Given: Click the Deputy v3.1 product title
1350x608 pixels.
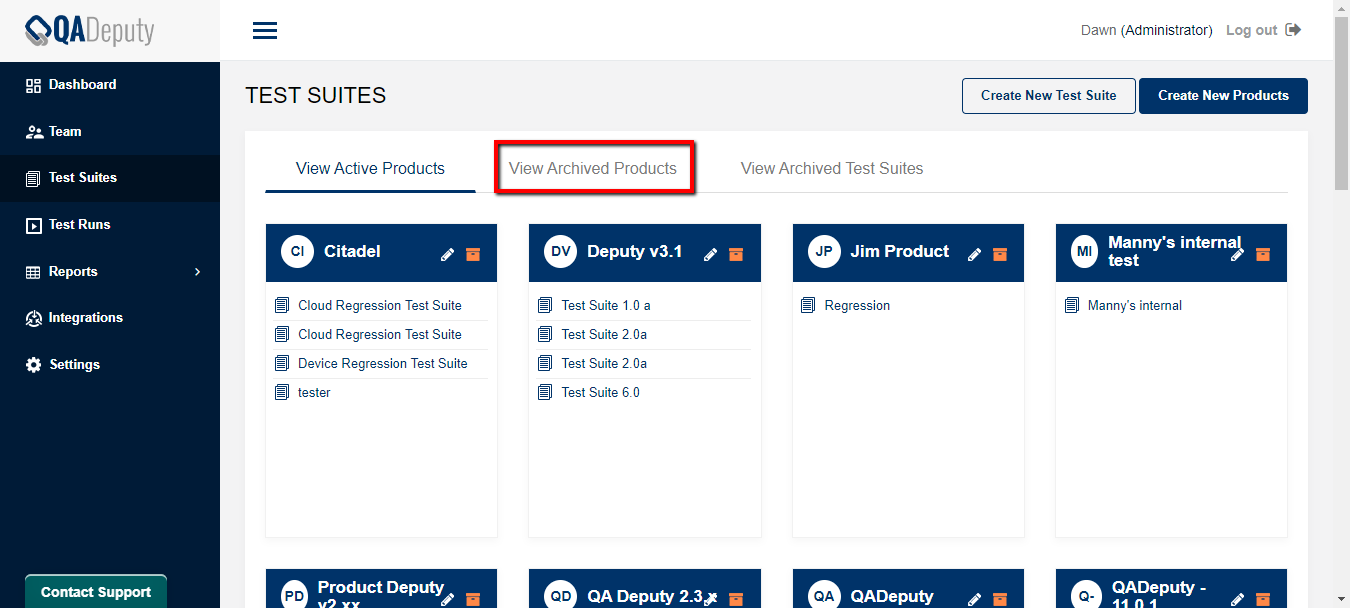Looking at the screenshot, I should (635, 252).
